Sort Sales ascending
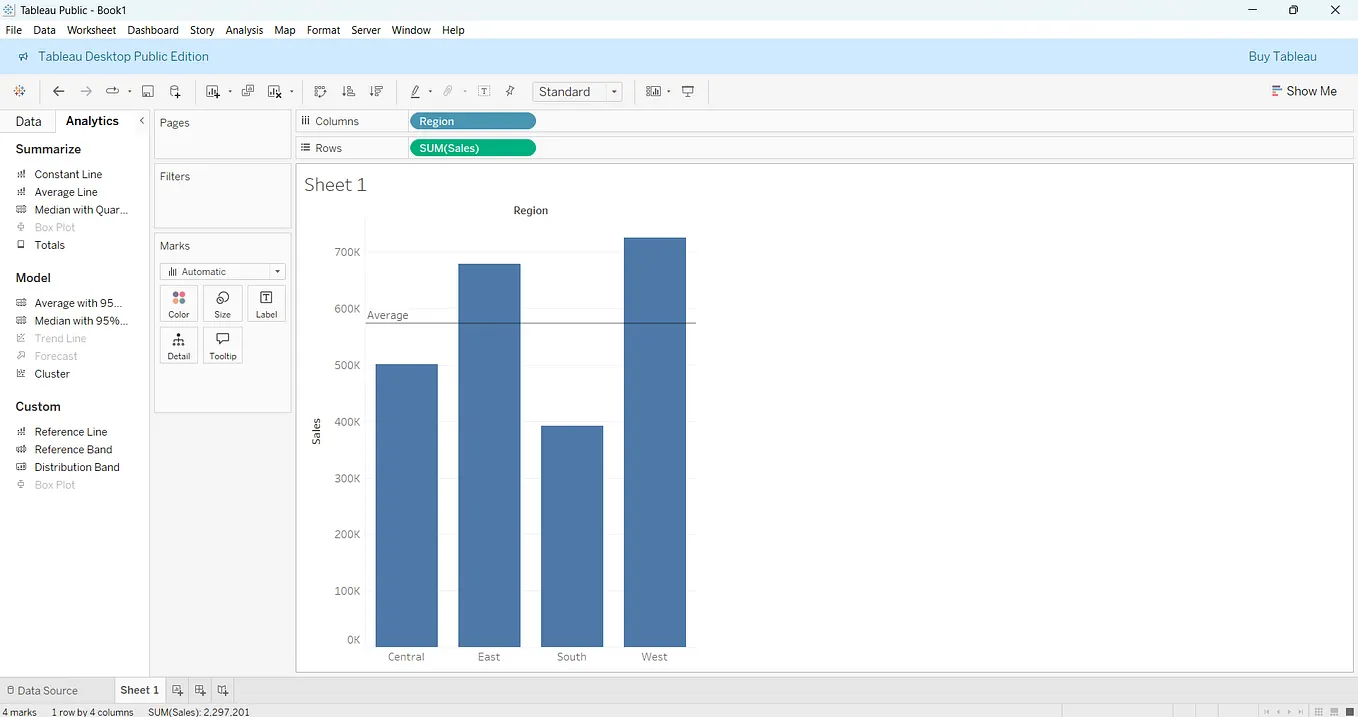 coord(348,91)
